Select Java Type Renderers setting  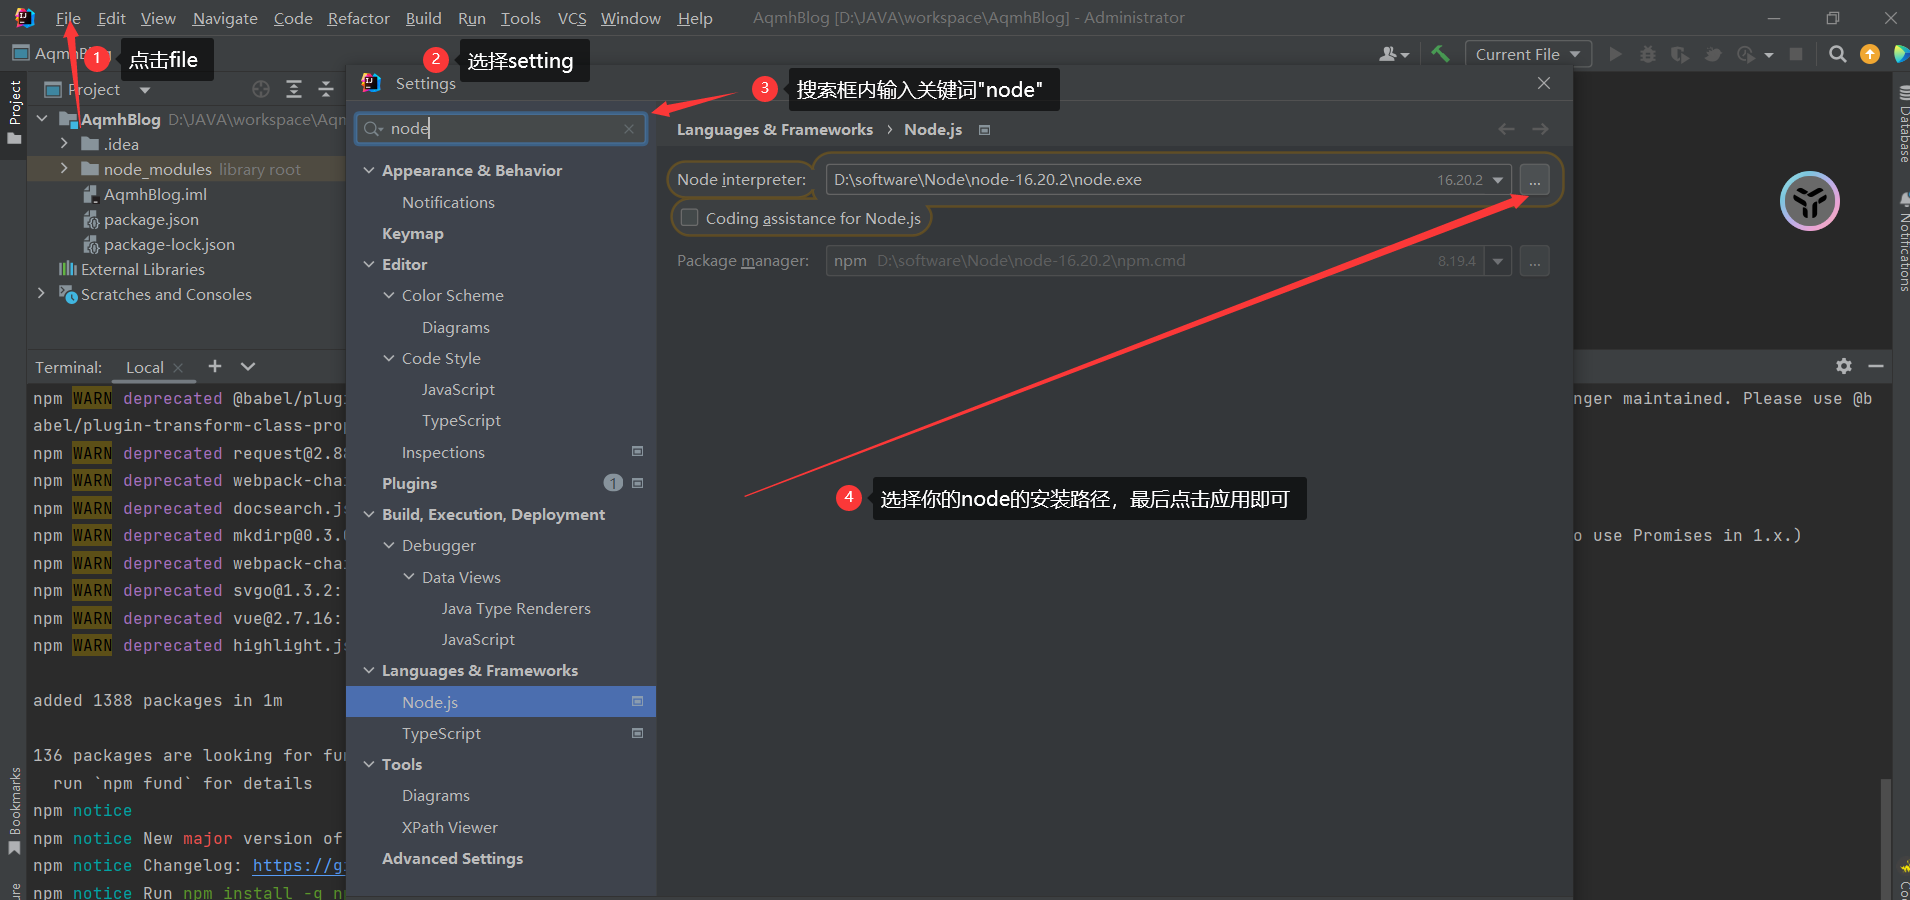pos(516,608)
